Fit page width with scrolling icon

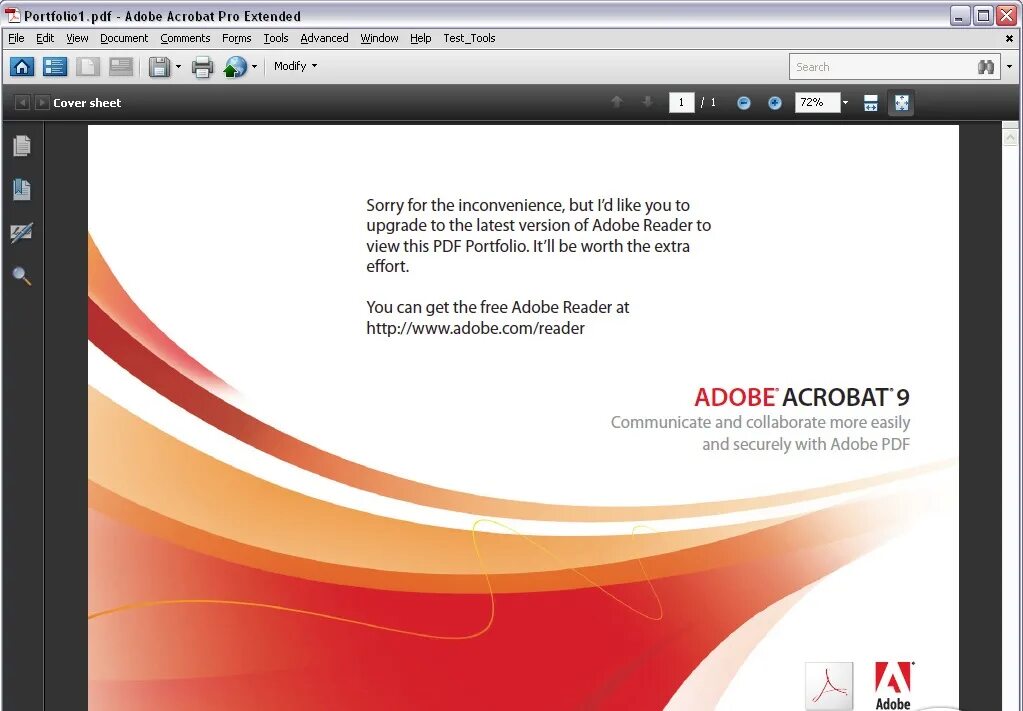pos(871,102)
